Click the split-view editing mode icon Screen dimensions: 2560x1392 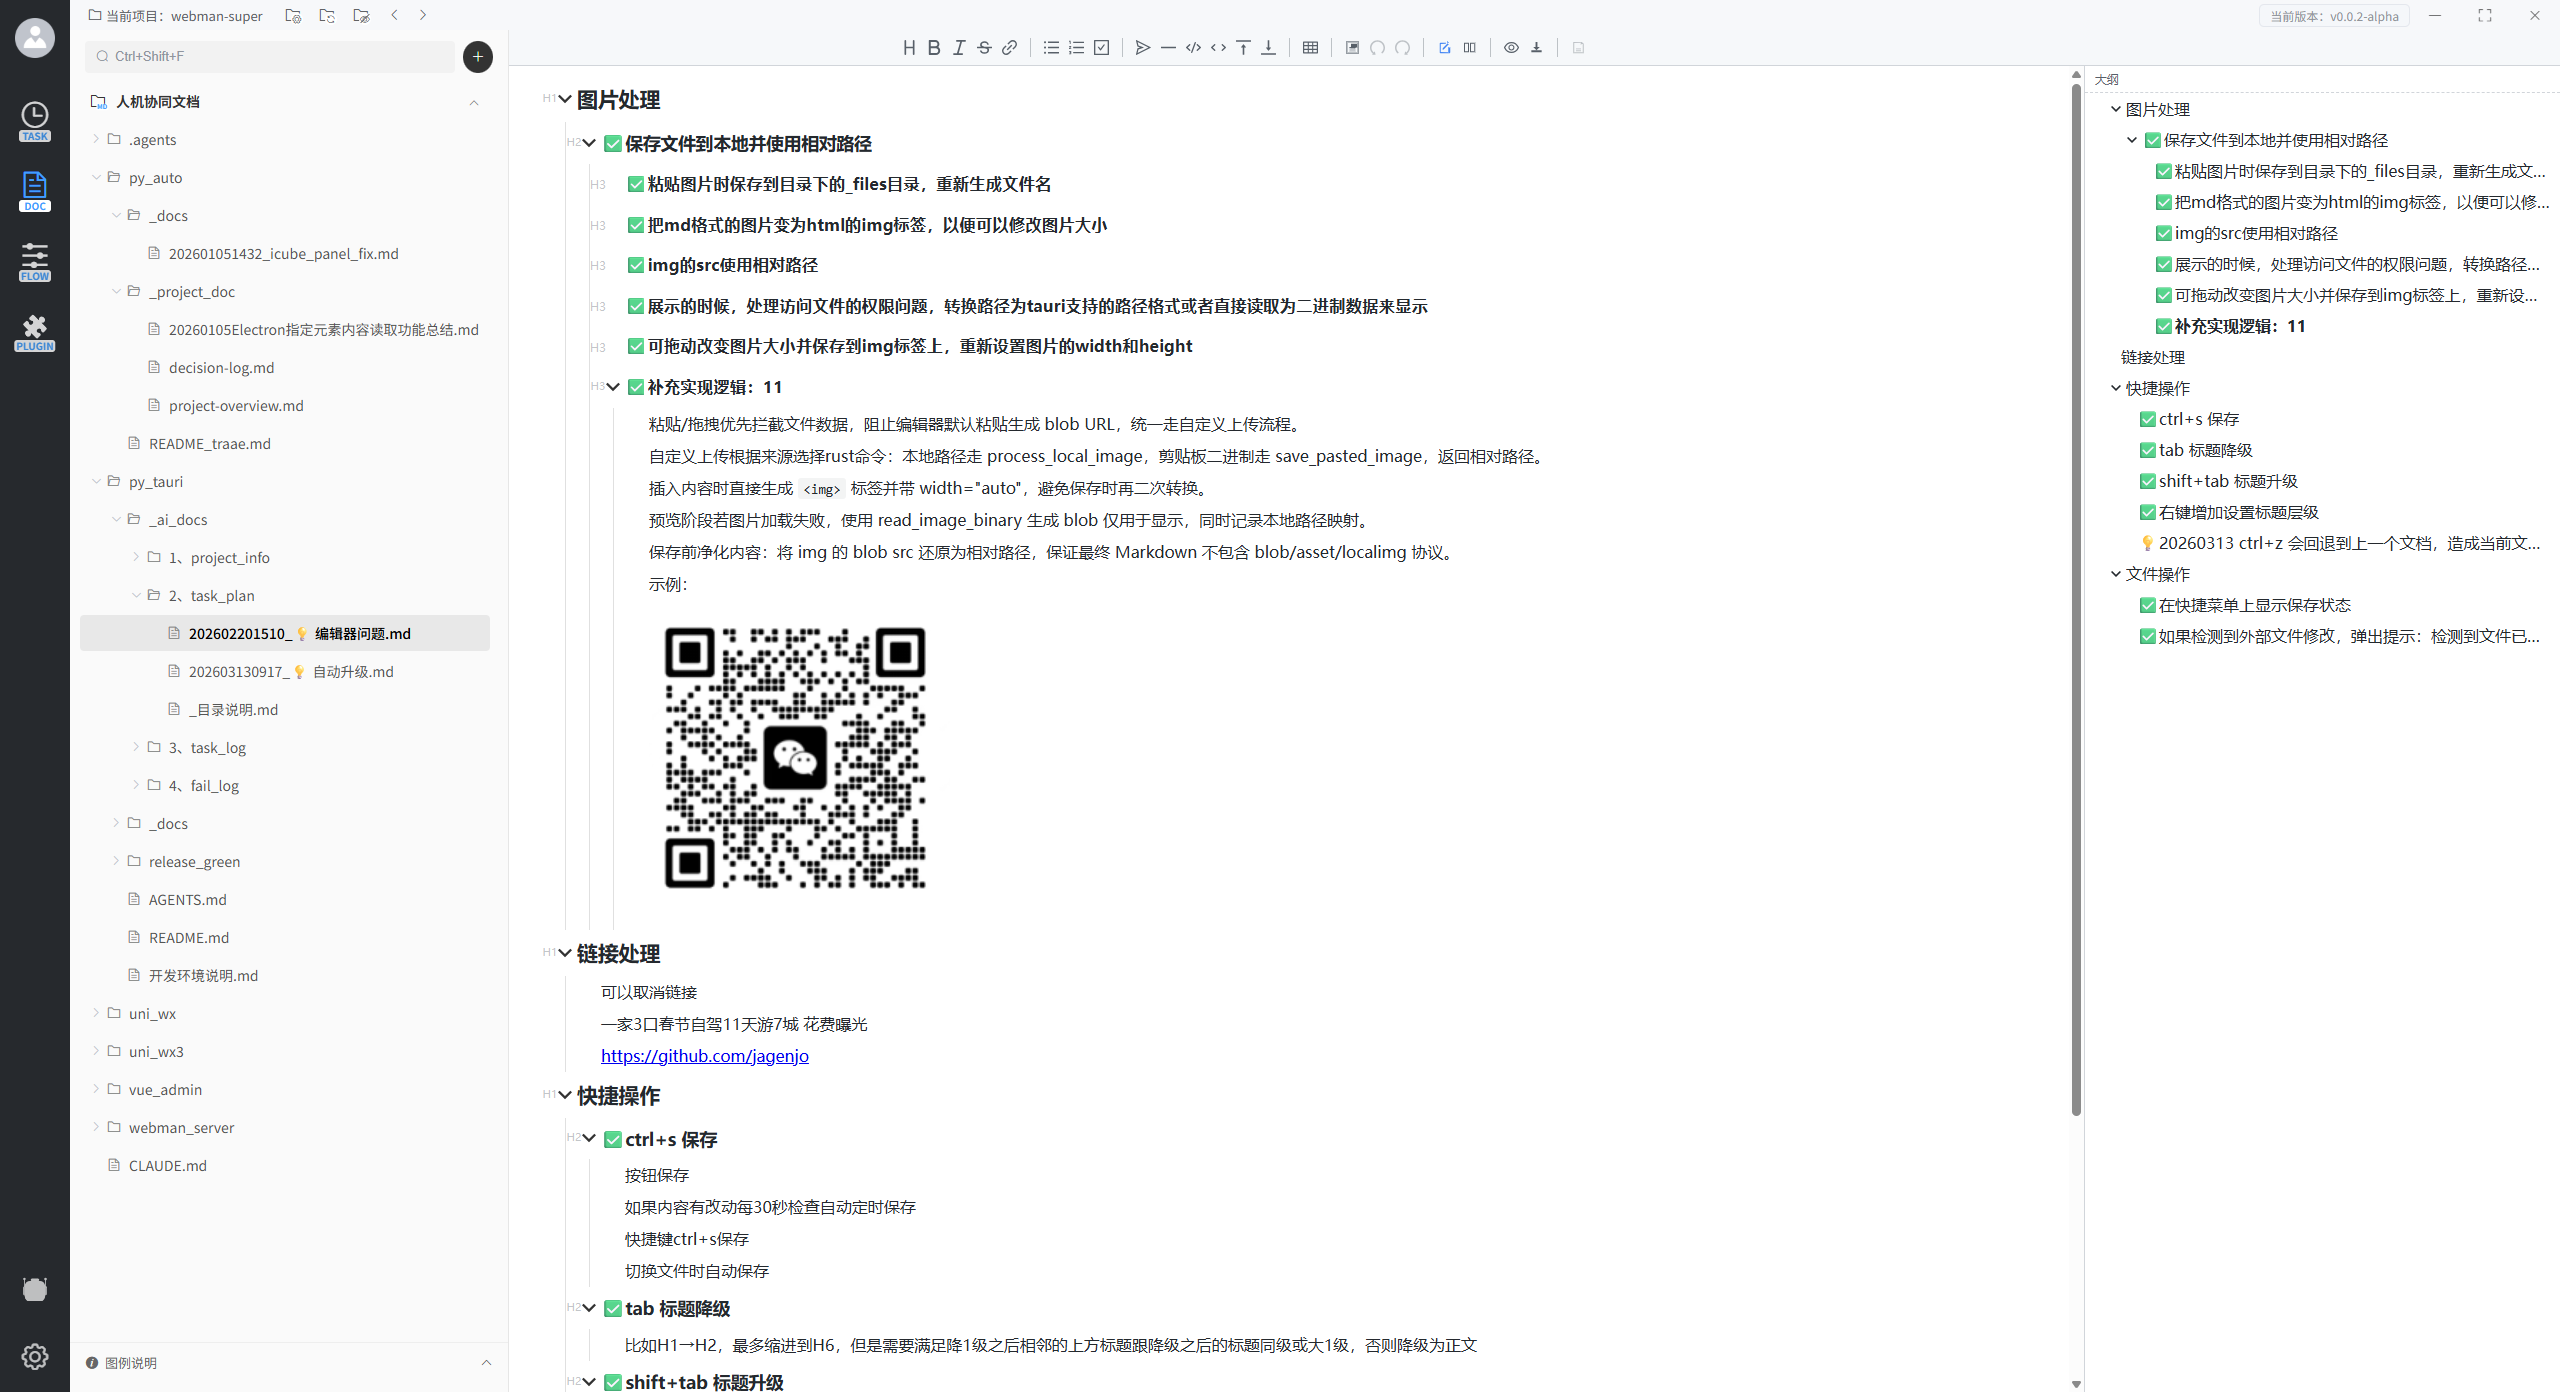[1469, 47]
